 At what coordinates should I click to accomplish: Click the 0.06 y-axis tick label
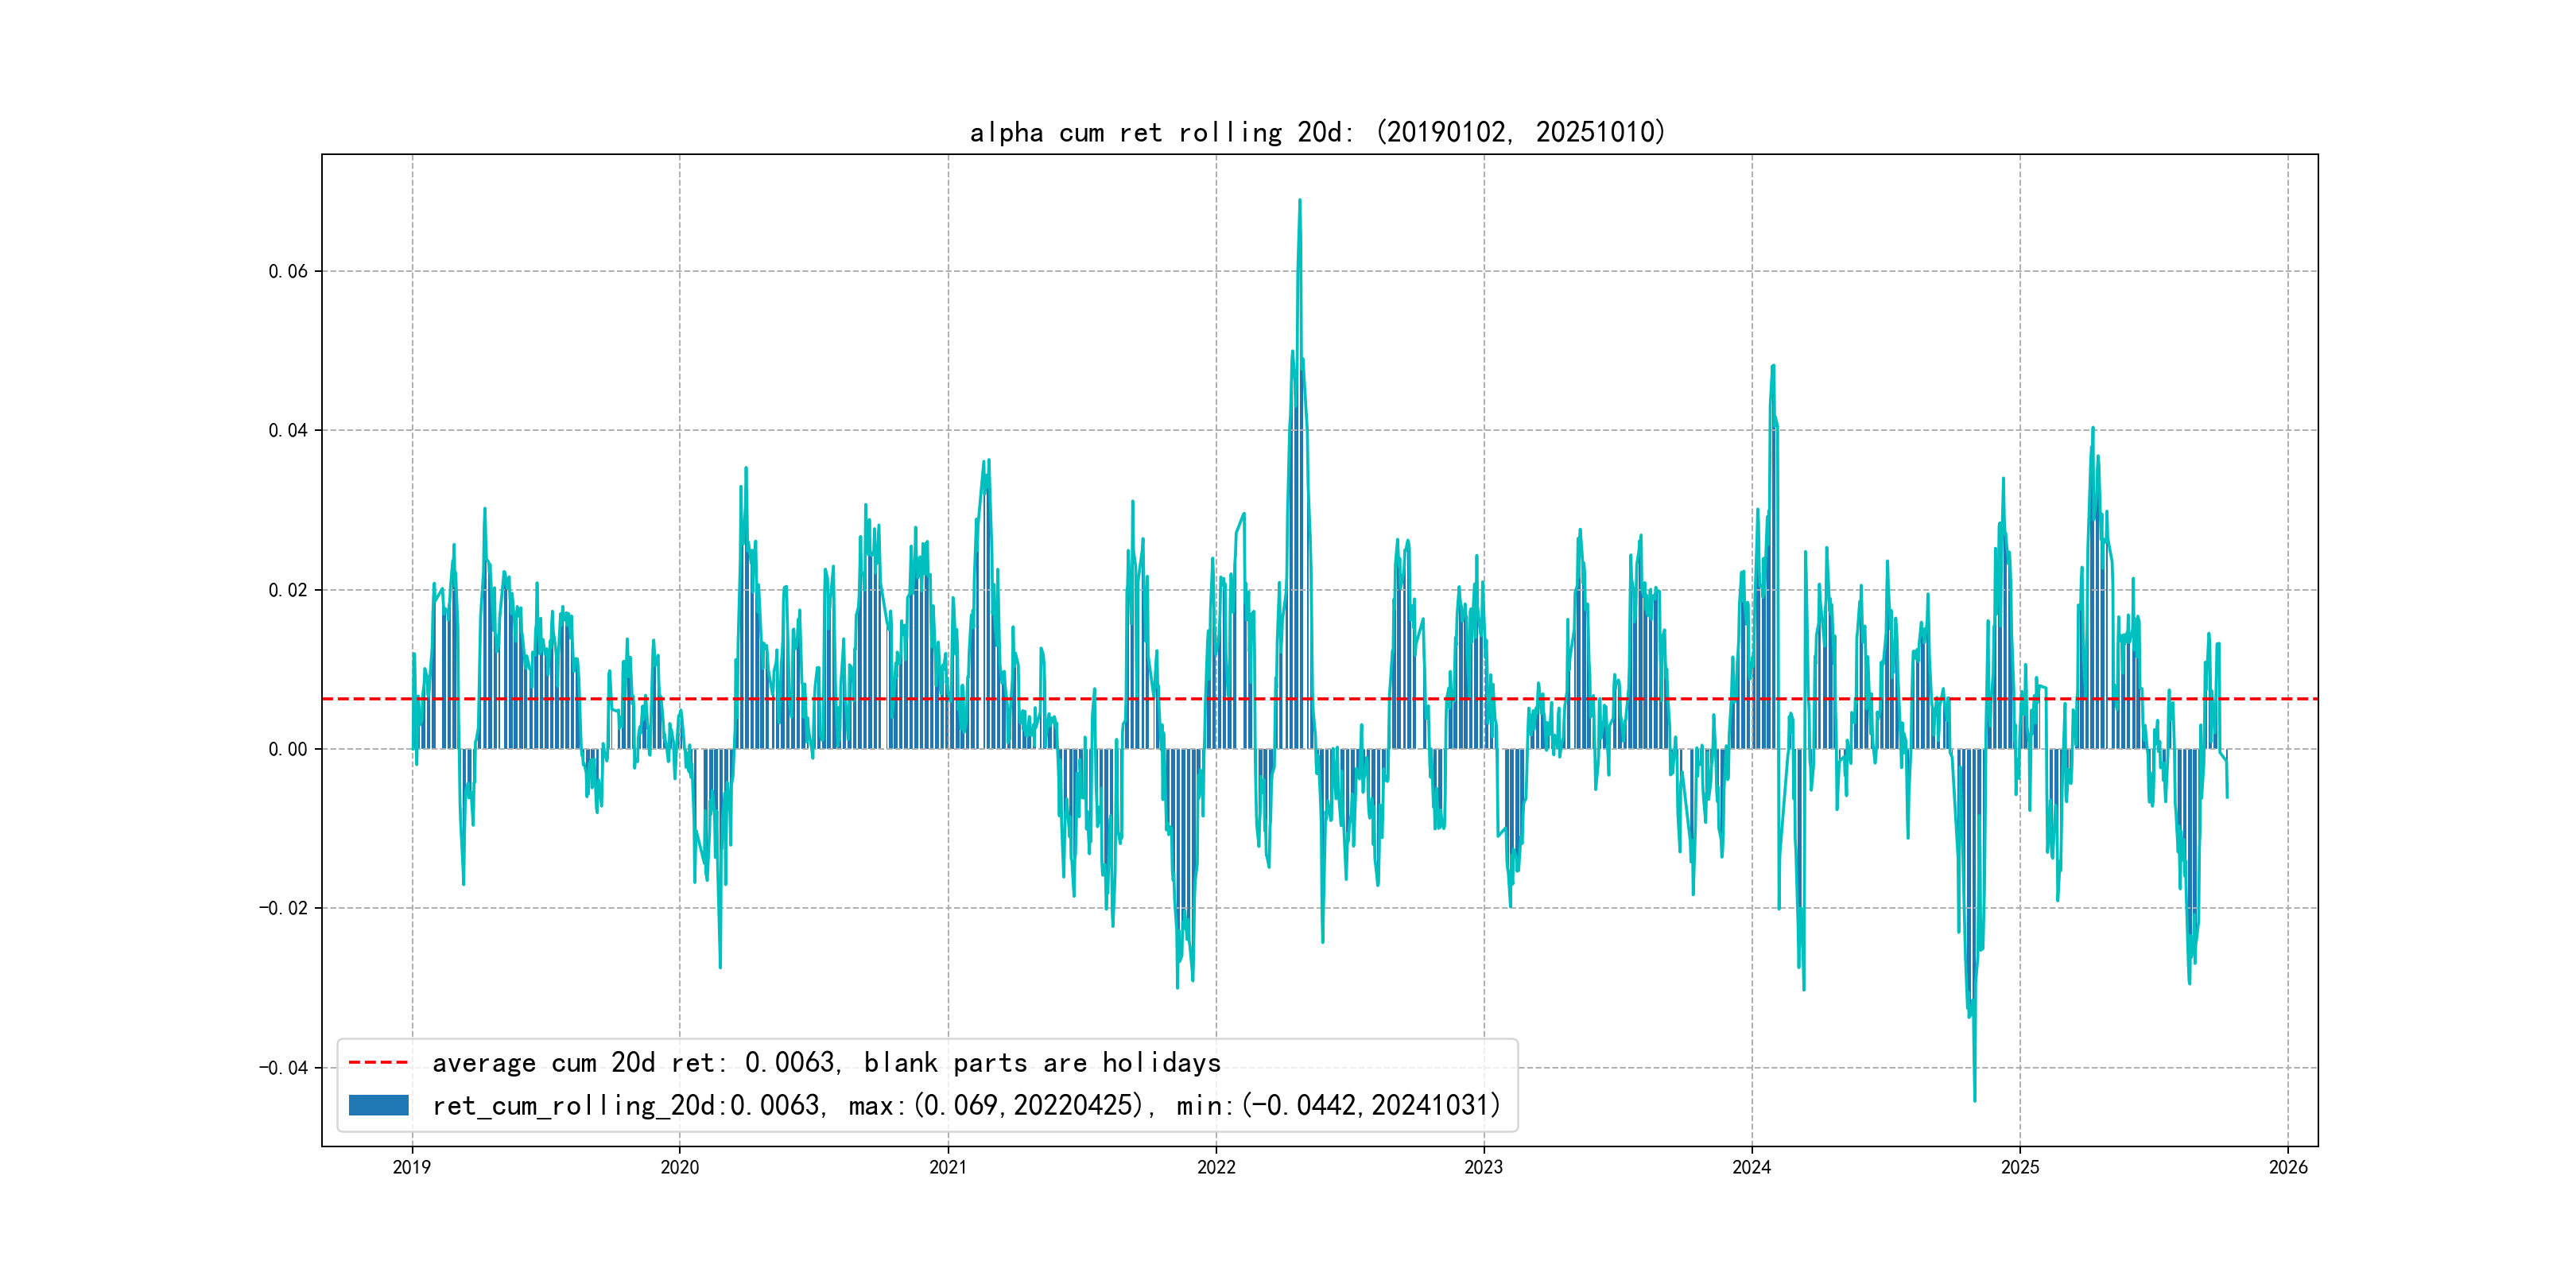click(x=288, y=271)
